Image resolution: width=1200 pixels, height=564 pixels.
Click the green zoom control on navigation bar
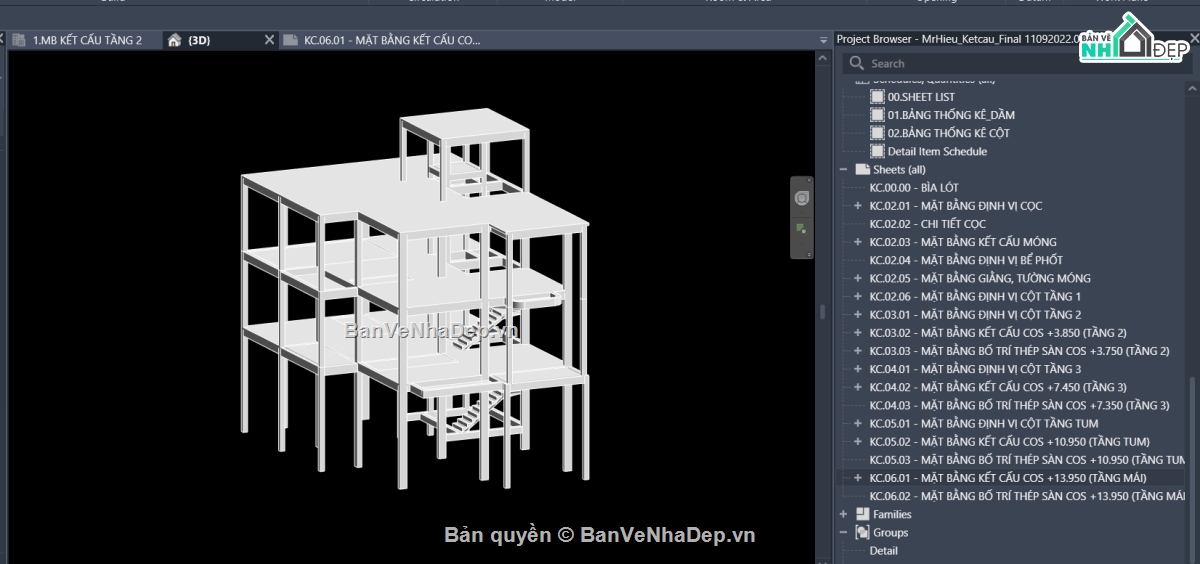coord(801,229)
